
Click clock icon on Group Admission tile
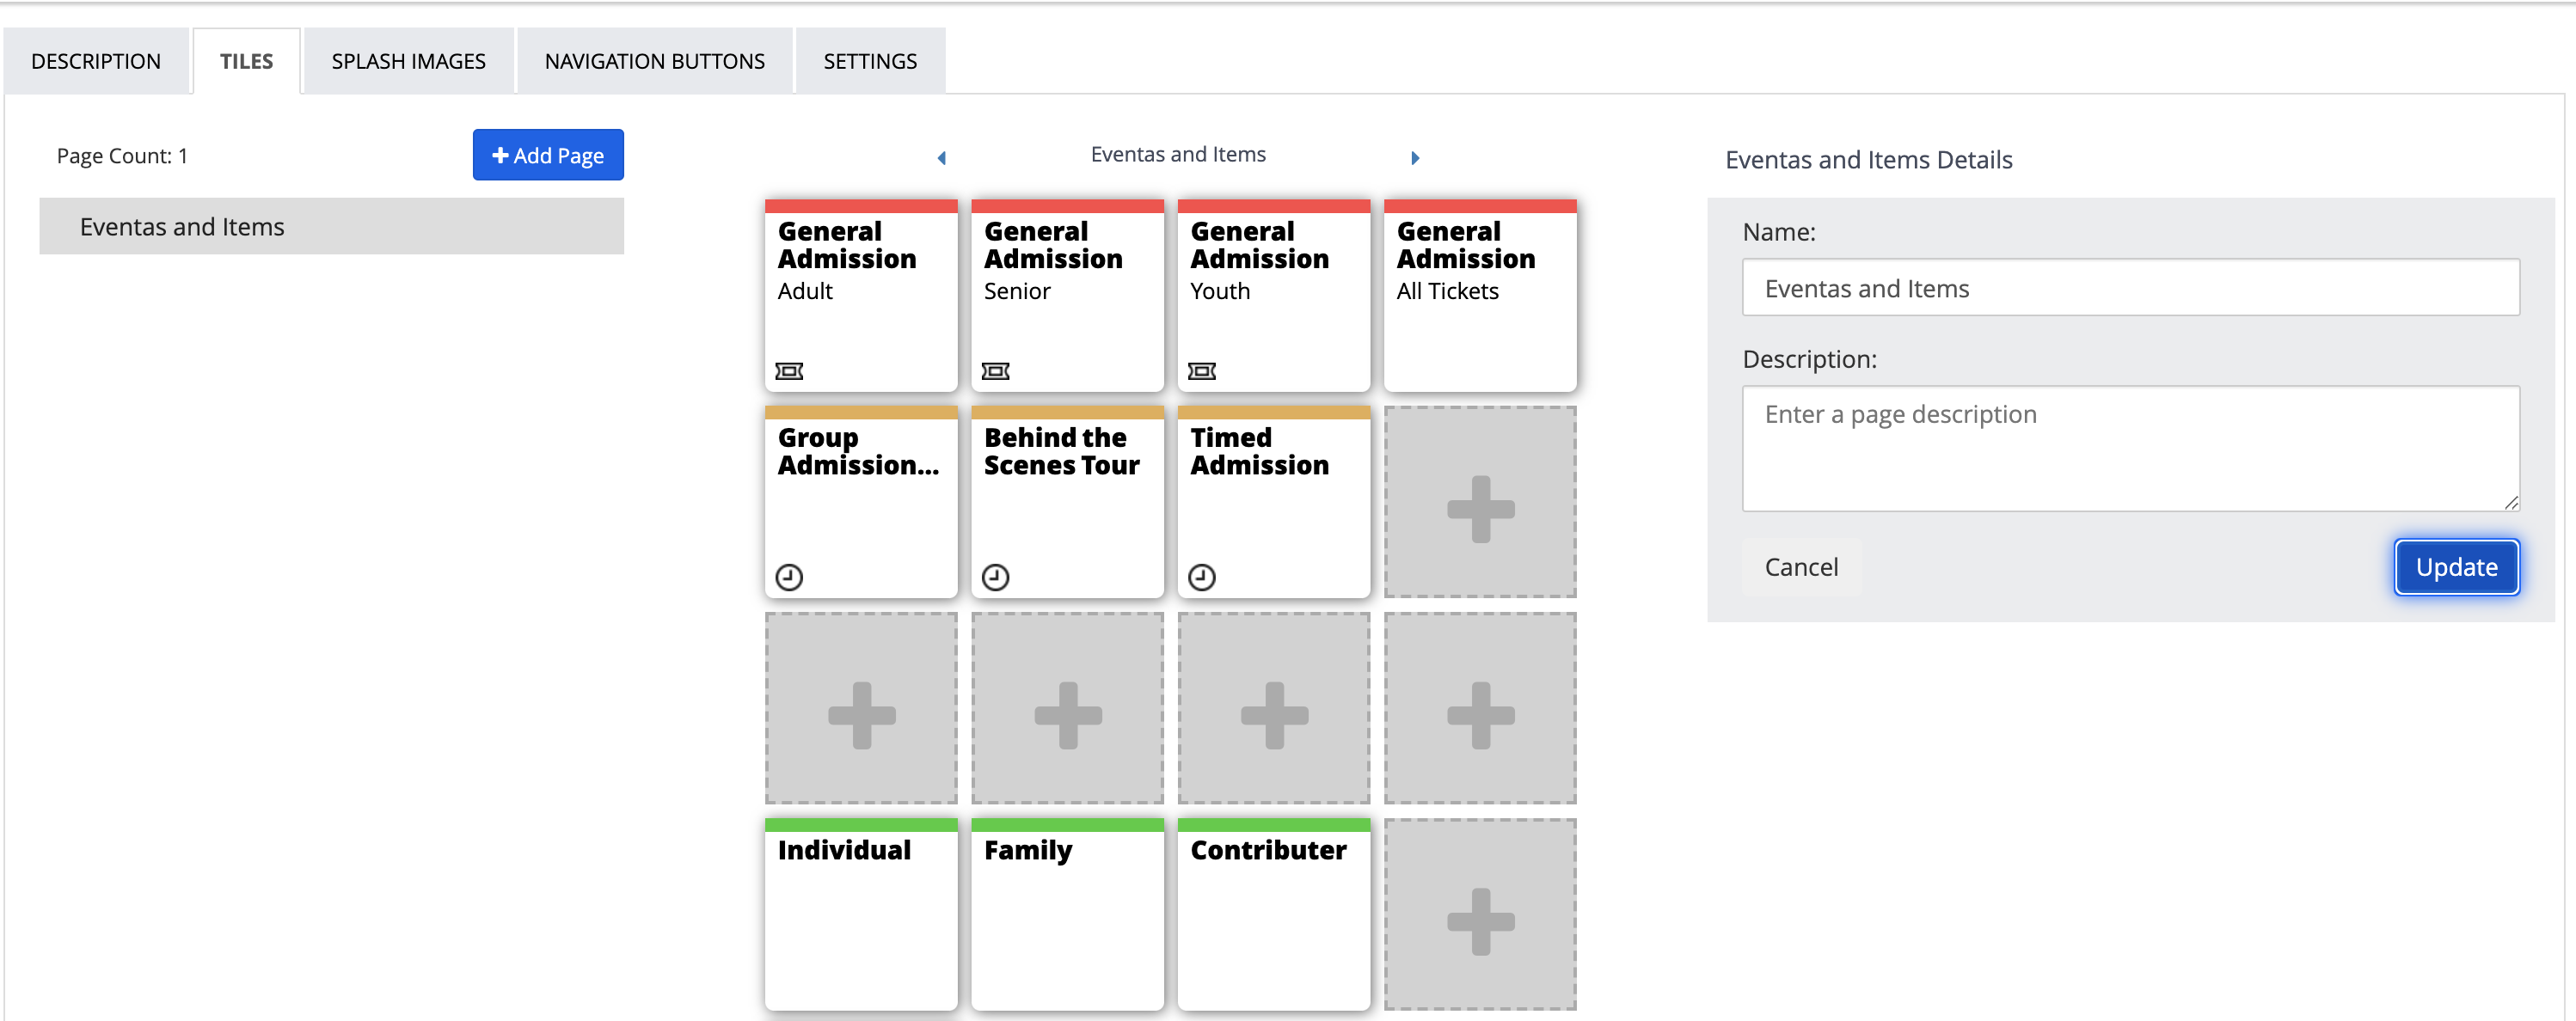pyautogui.click(x=789, y=577)
